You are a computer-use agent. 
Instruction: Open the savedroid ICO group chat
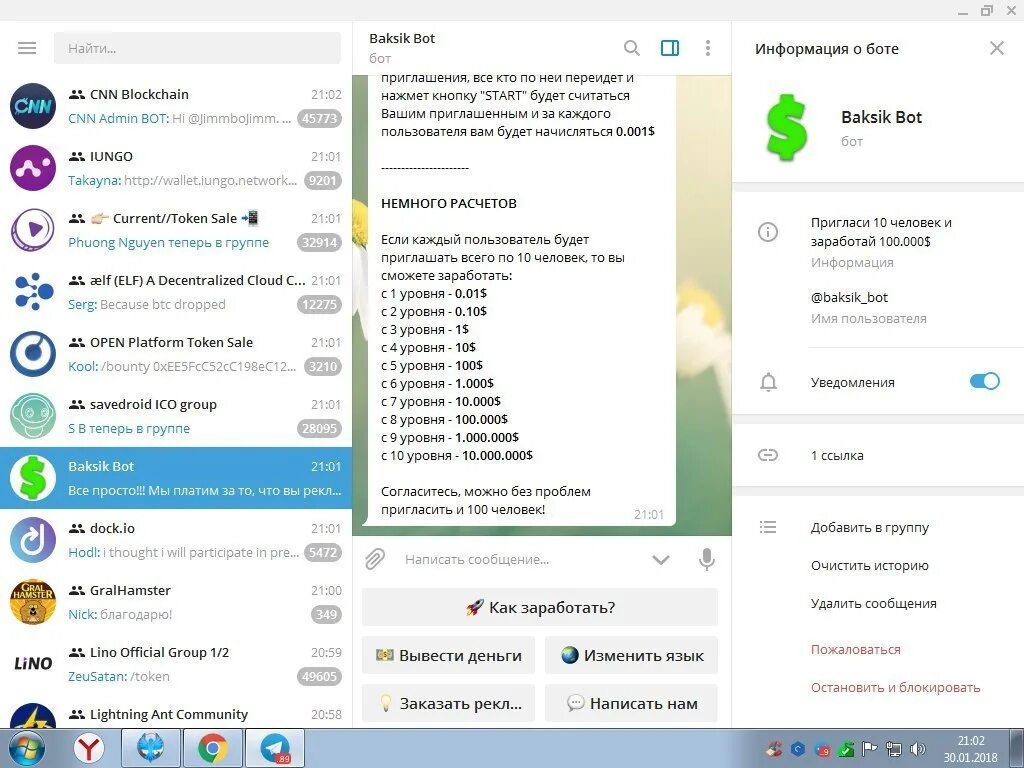click(176, 416)
